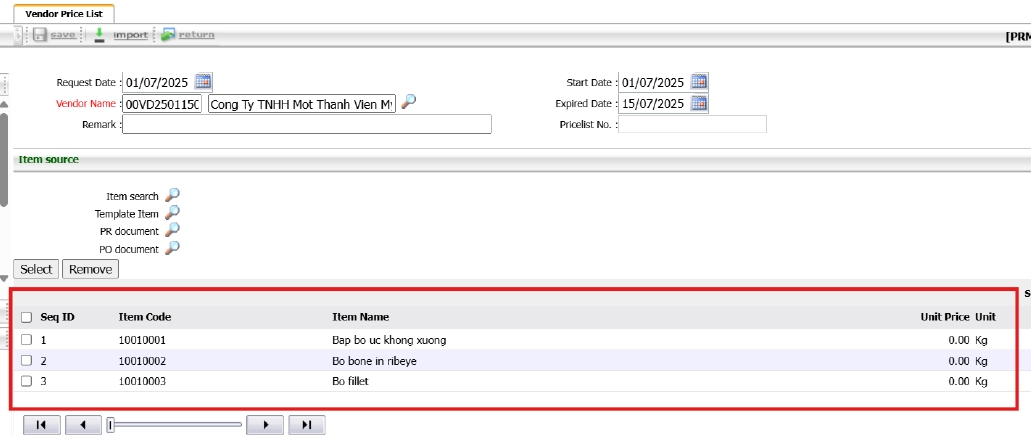Open the Item search lookup
1031x437 pixels.
[172, 196]
